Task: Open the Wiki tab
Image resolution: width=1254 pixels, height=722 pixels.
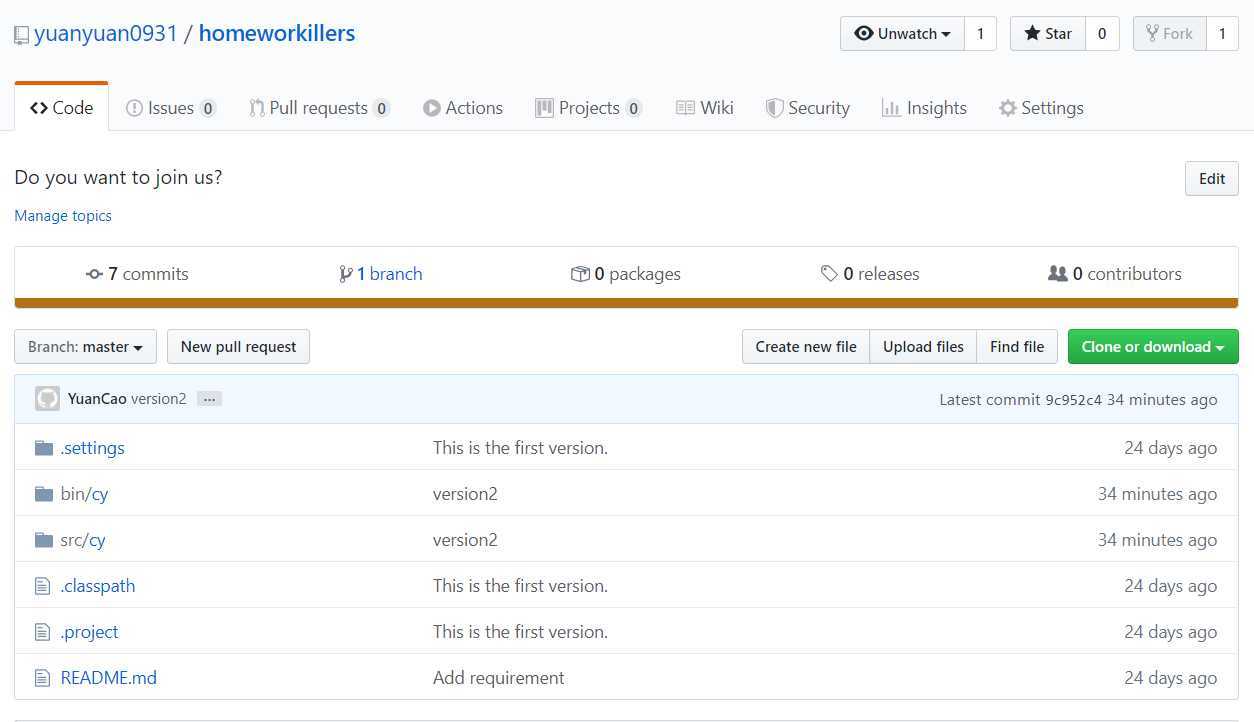Action: (705, 108)
